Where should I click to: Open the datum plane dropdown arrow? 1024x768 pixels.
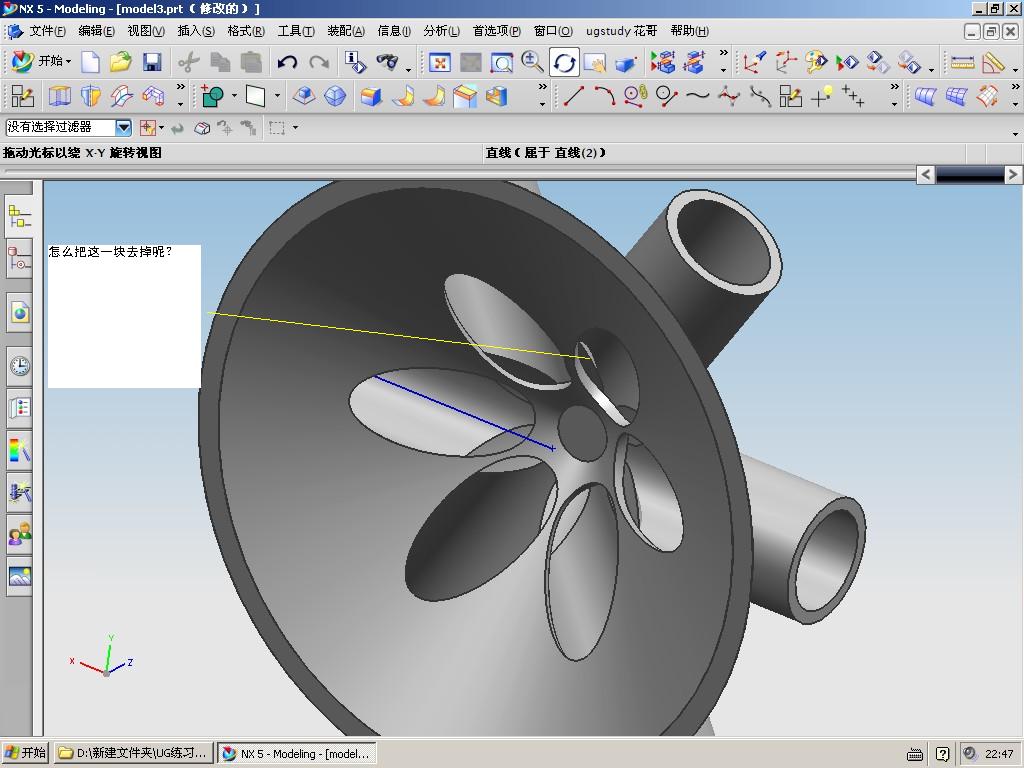(x=278, y=97)
